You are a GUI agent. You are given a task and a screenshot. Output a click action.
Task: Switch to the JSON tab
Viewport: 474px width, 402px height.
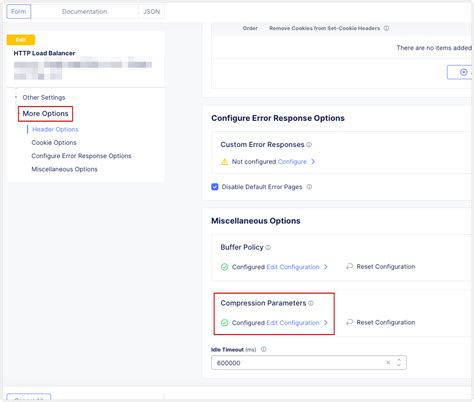(x=151, y=12)
